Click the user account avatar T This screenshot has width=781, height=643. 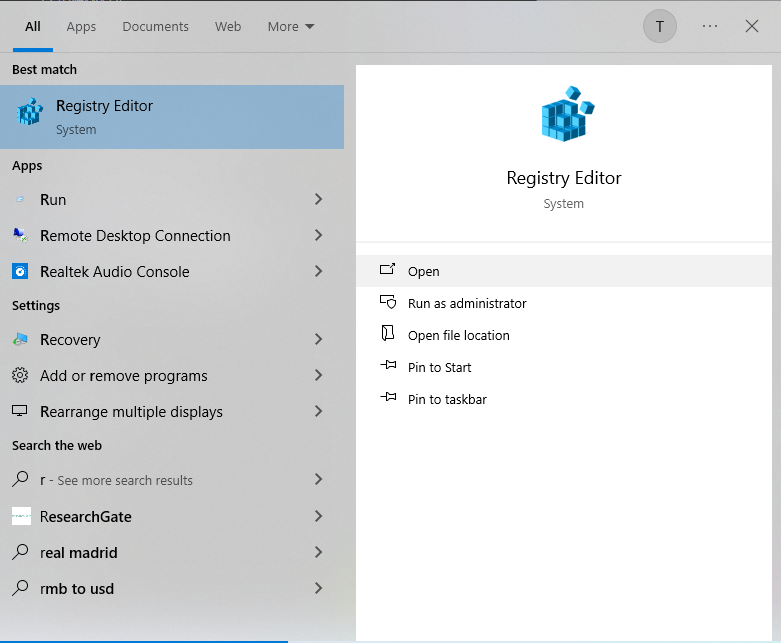coord(660,27)
